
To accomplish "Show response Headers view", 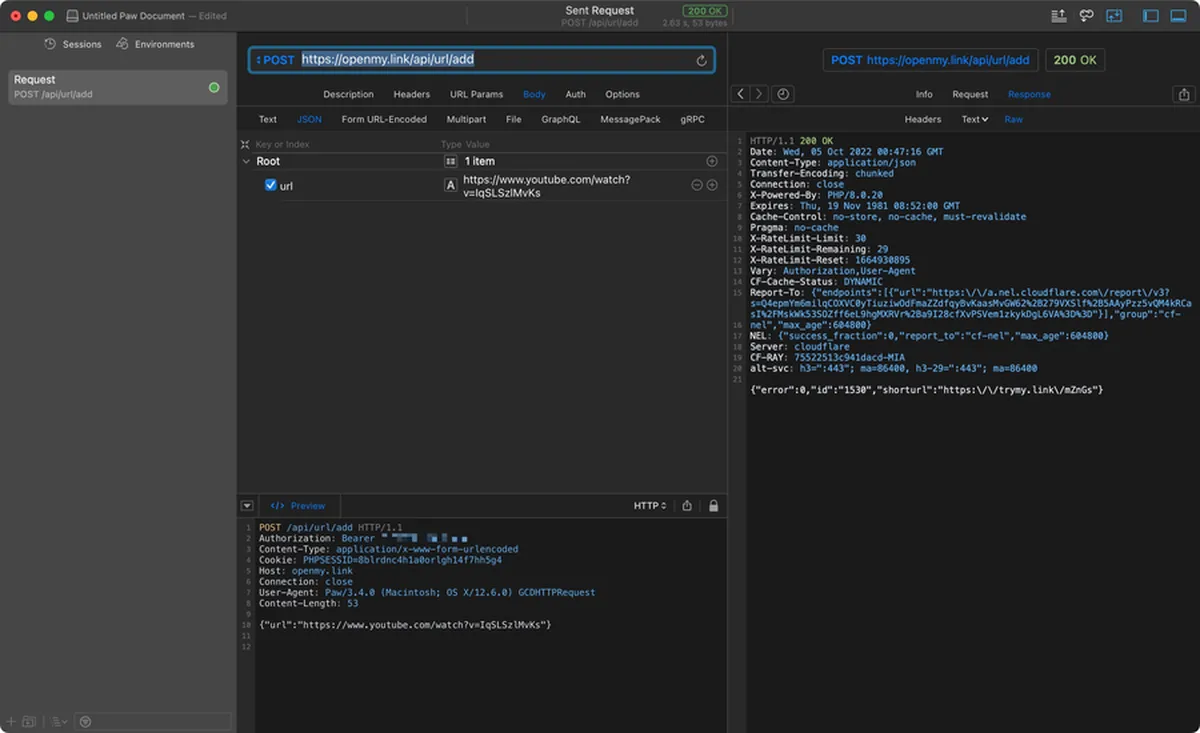I will click(x=923, y=119).
